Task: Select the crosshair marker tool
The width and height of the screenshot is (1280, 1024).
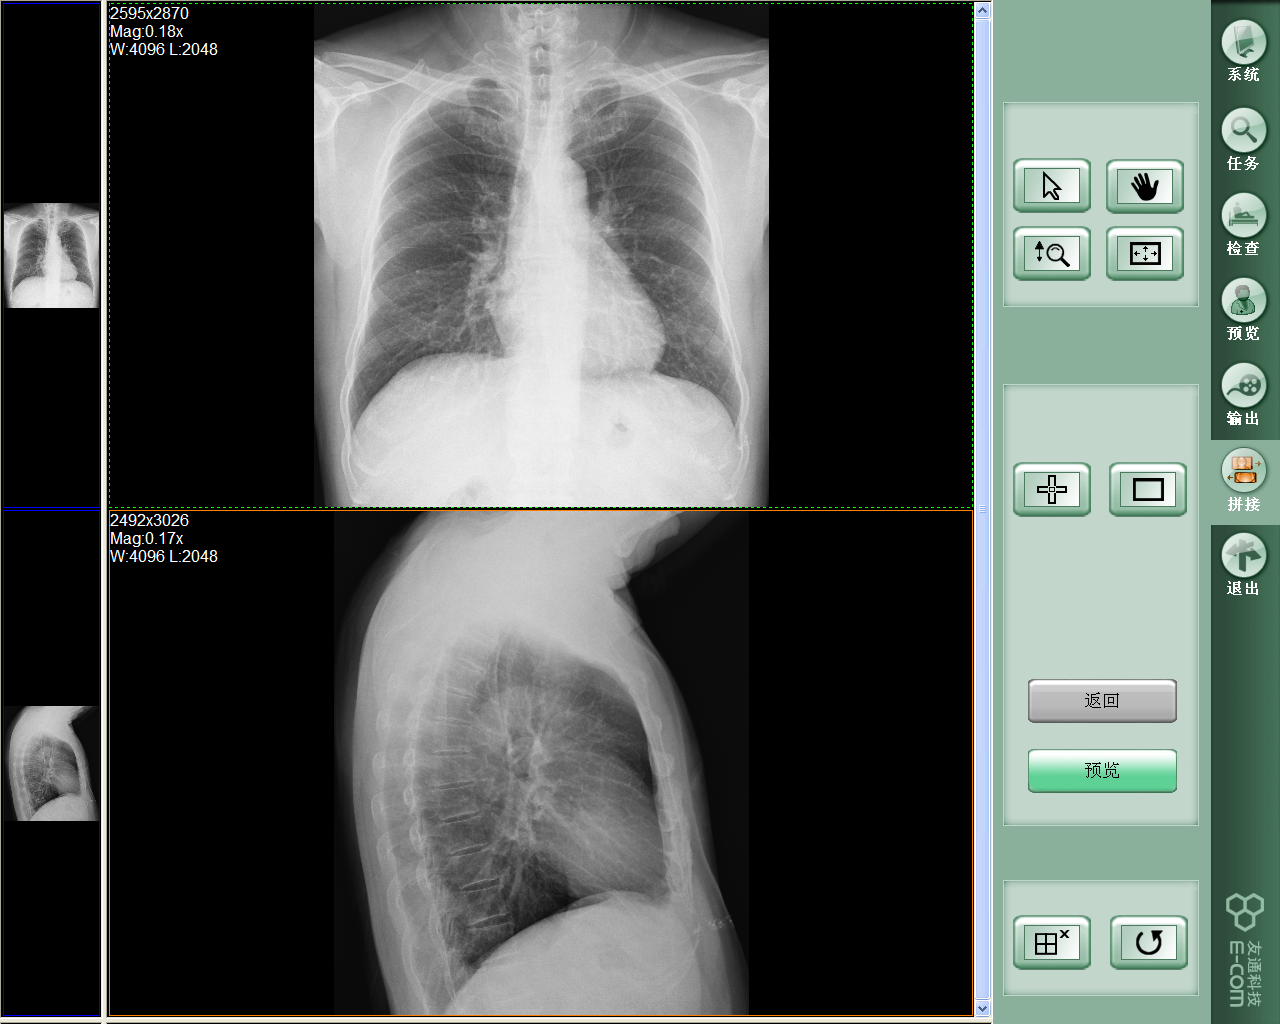Action: pos(1052,489)
